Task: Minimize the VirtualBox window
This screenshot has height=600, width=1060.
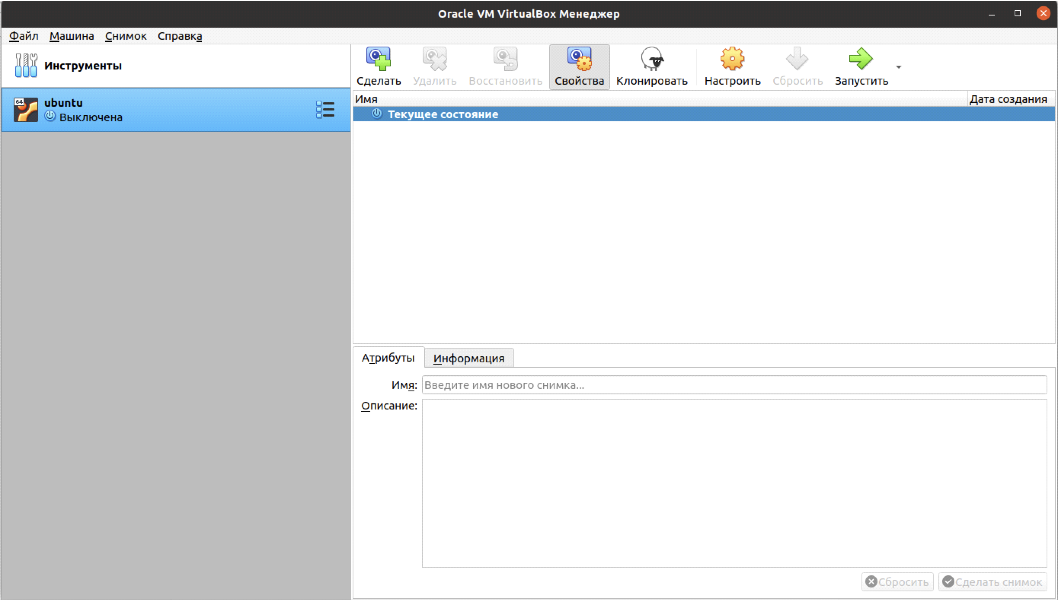Action: (x=992, y=14)
